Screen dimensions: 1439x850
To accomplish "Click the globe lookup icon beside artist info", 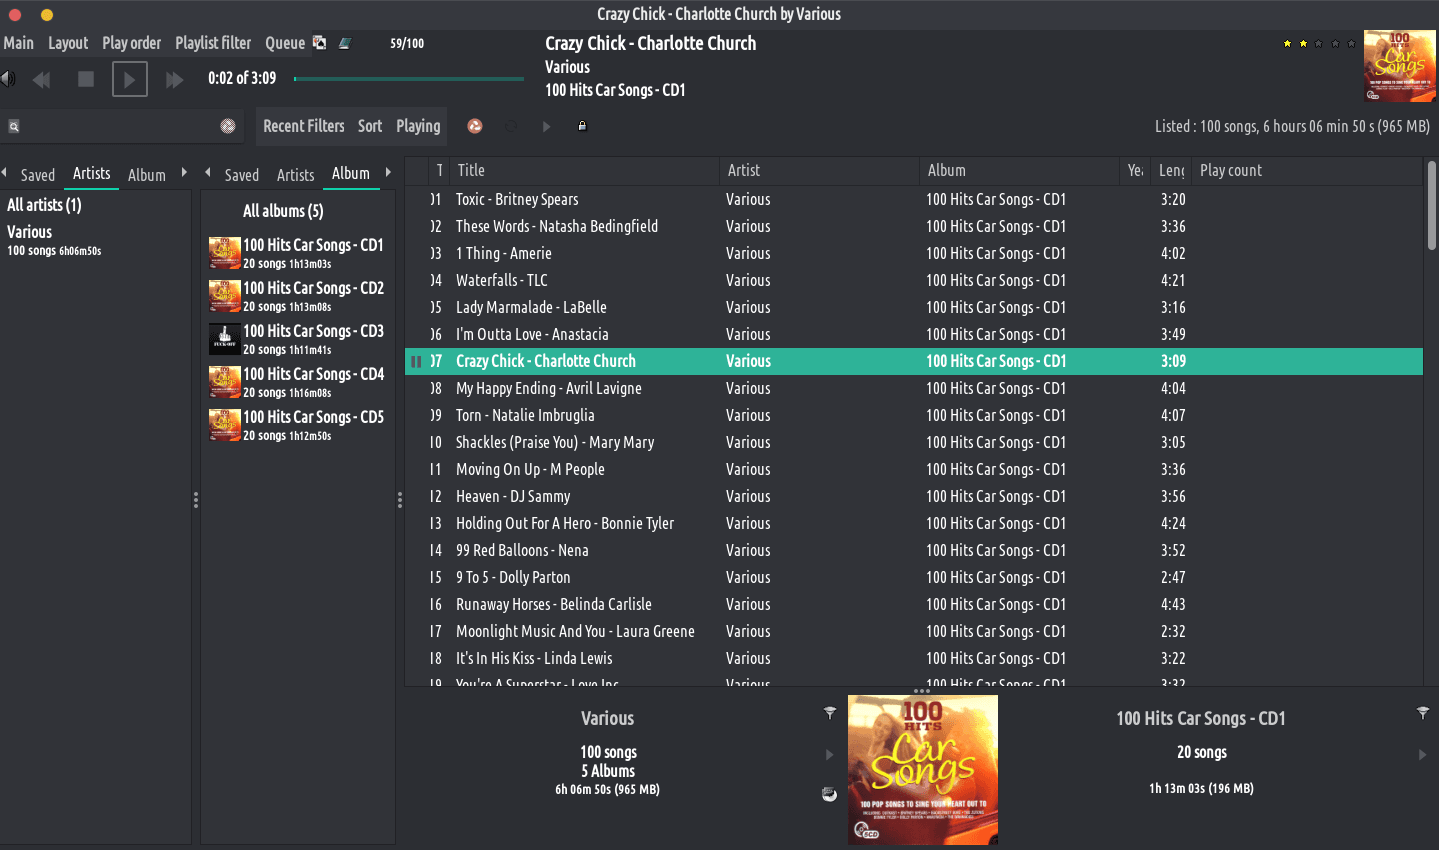I will pyautogui.click(x=829, y=794).
